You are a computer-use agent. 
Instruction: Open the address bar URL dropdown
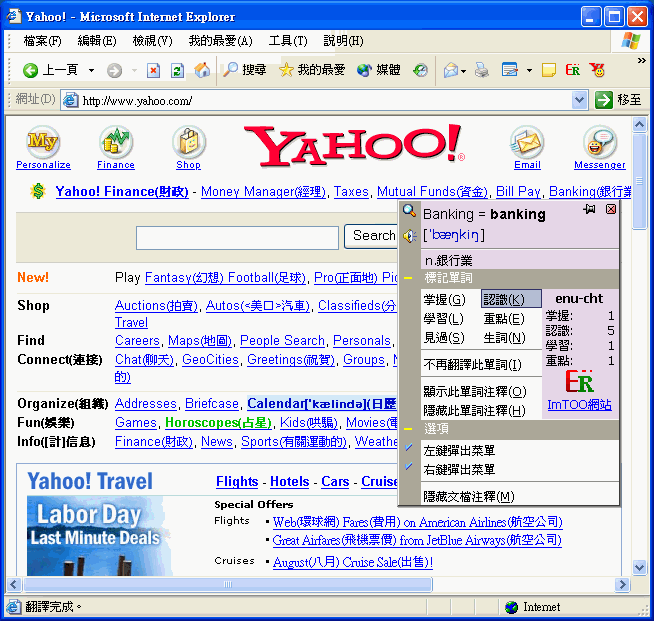click(x=579, y=100)
